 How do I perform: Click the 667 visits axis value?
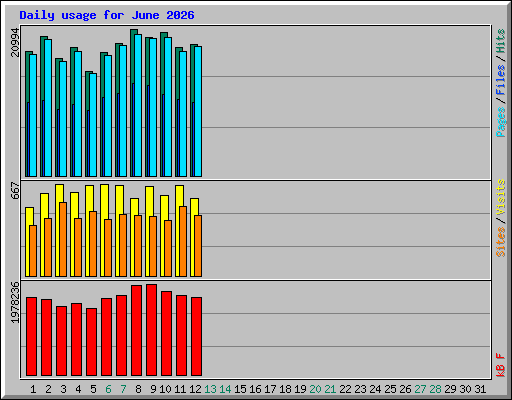click(15, 191)
